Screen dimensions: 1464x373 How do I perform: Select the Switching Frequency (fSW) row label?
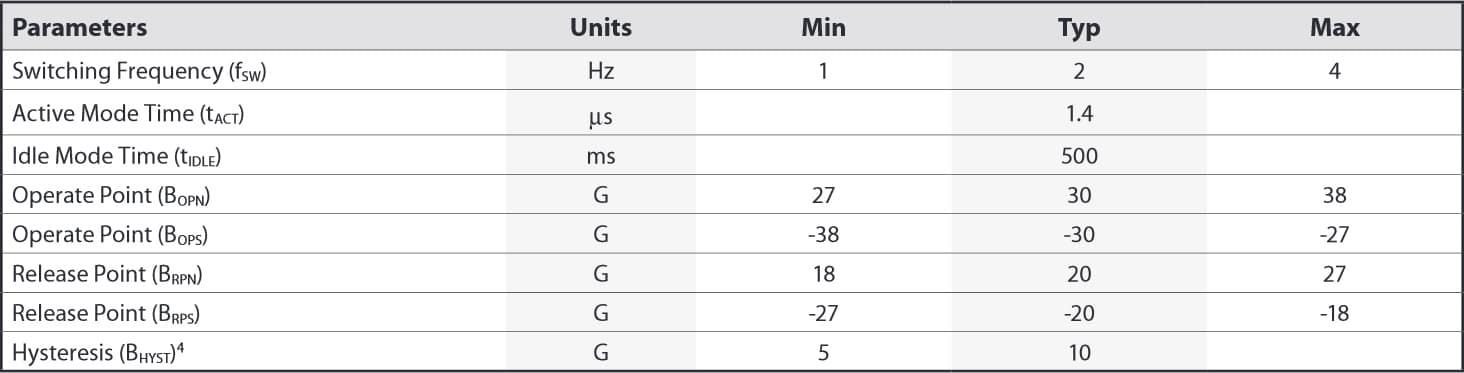pos(140,72)
